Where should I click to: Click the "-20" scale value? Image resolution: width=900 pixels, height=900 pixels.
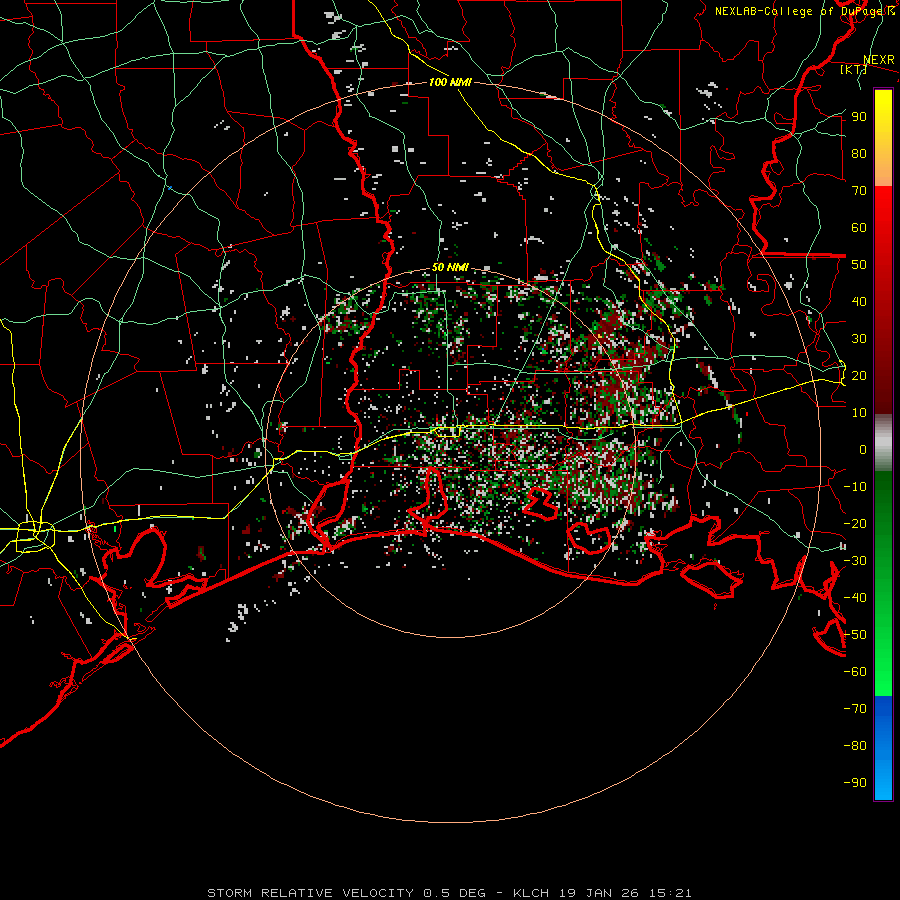pyautogui.click(x=855, y=523)
